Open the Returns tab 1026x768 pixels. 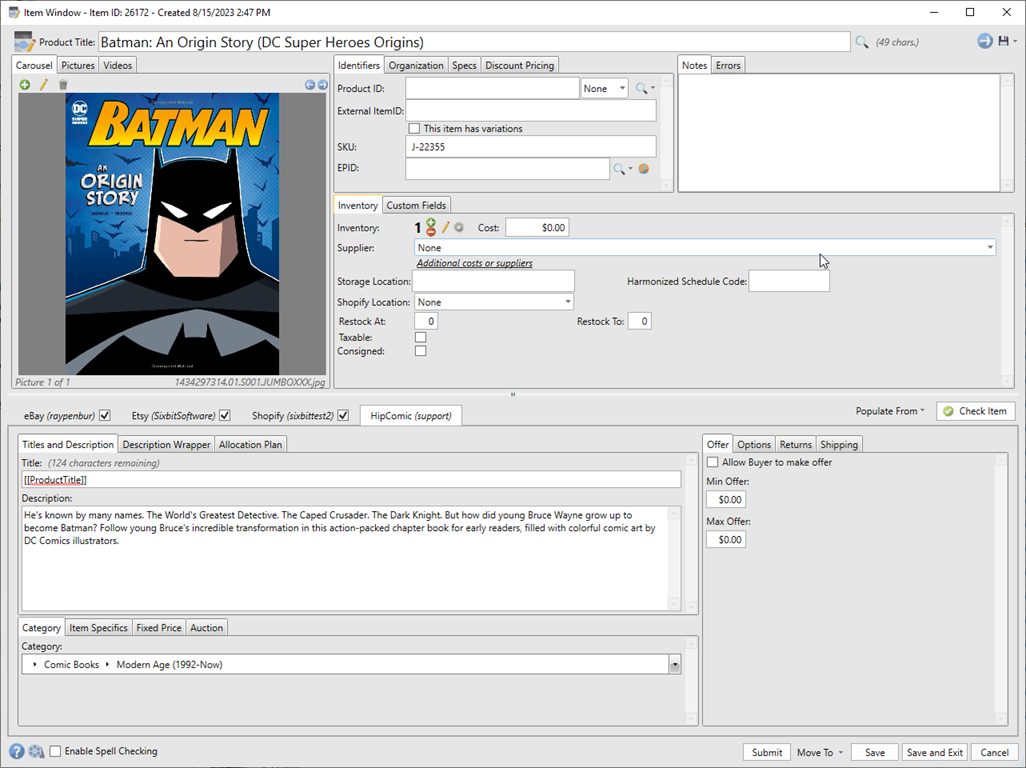796,445
